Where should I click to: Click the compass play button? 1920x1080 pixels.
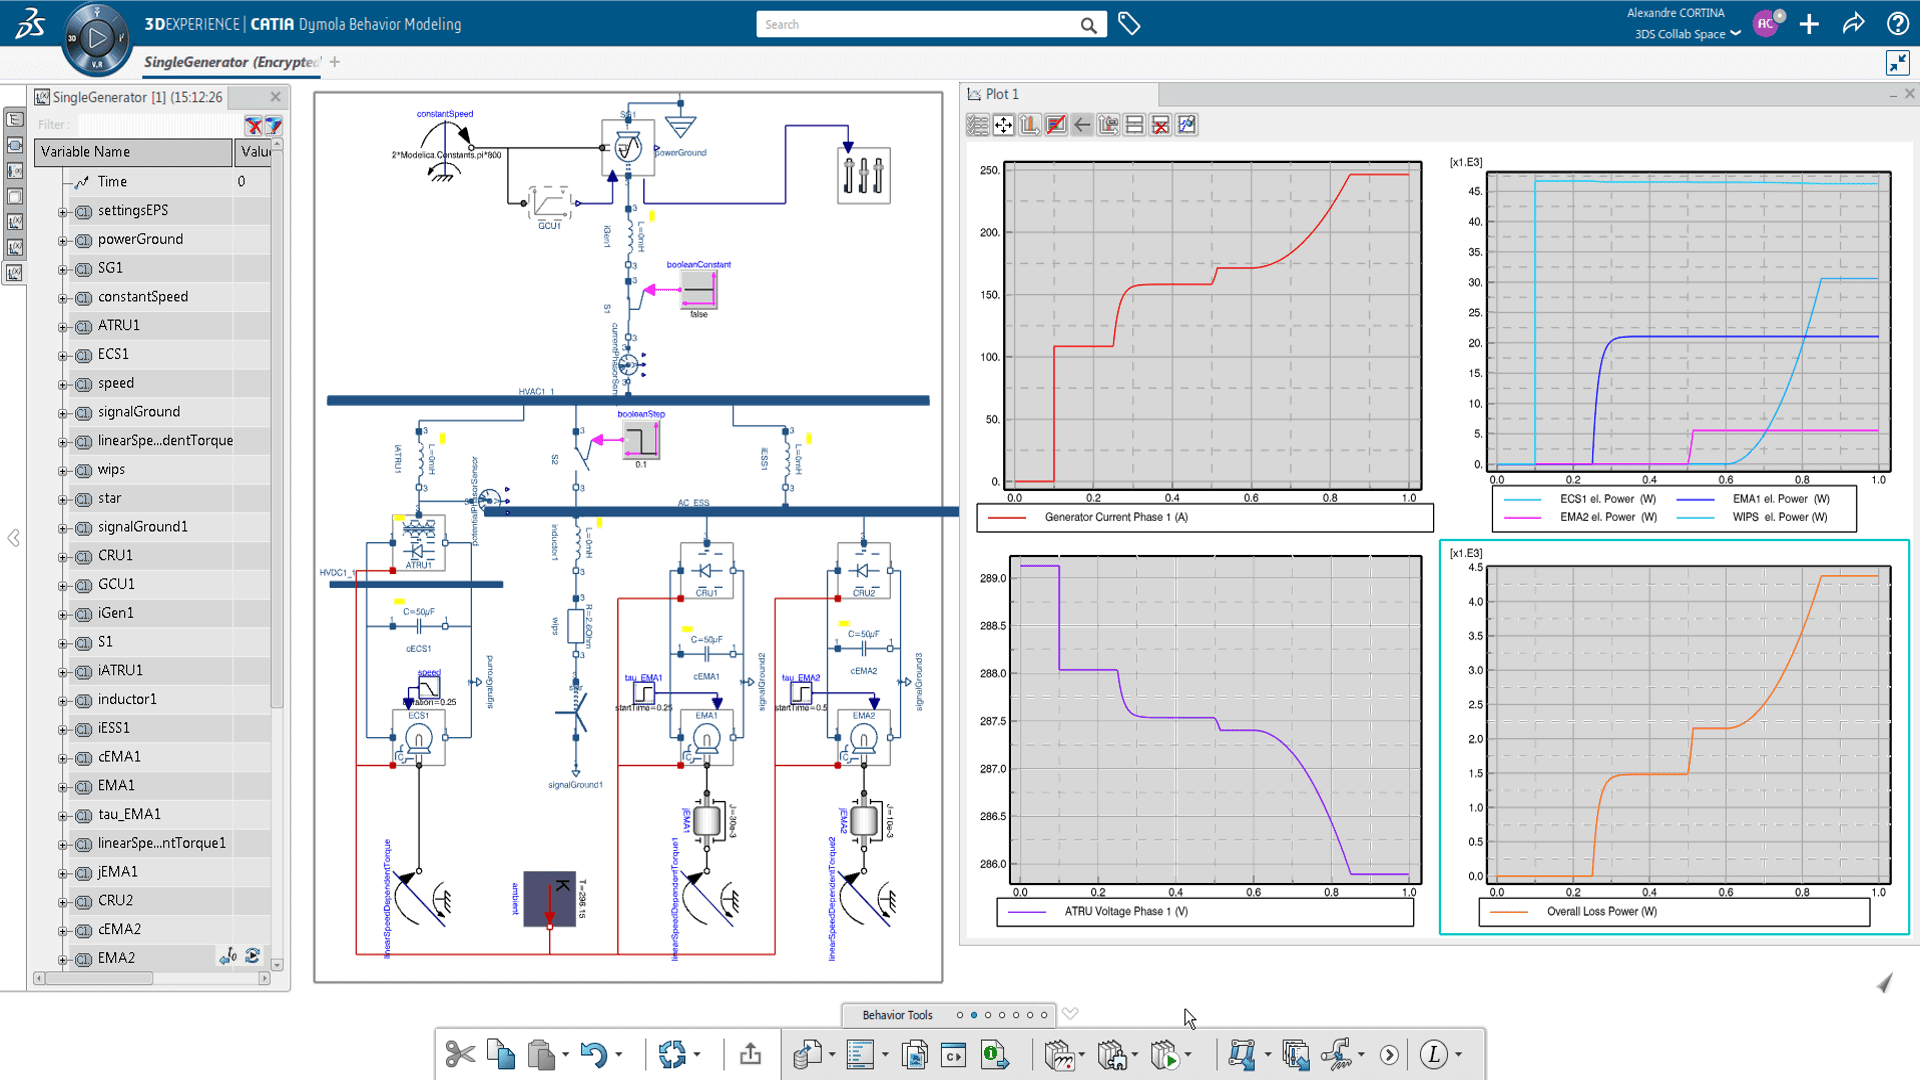[97, 38]
